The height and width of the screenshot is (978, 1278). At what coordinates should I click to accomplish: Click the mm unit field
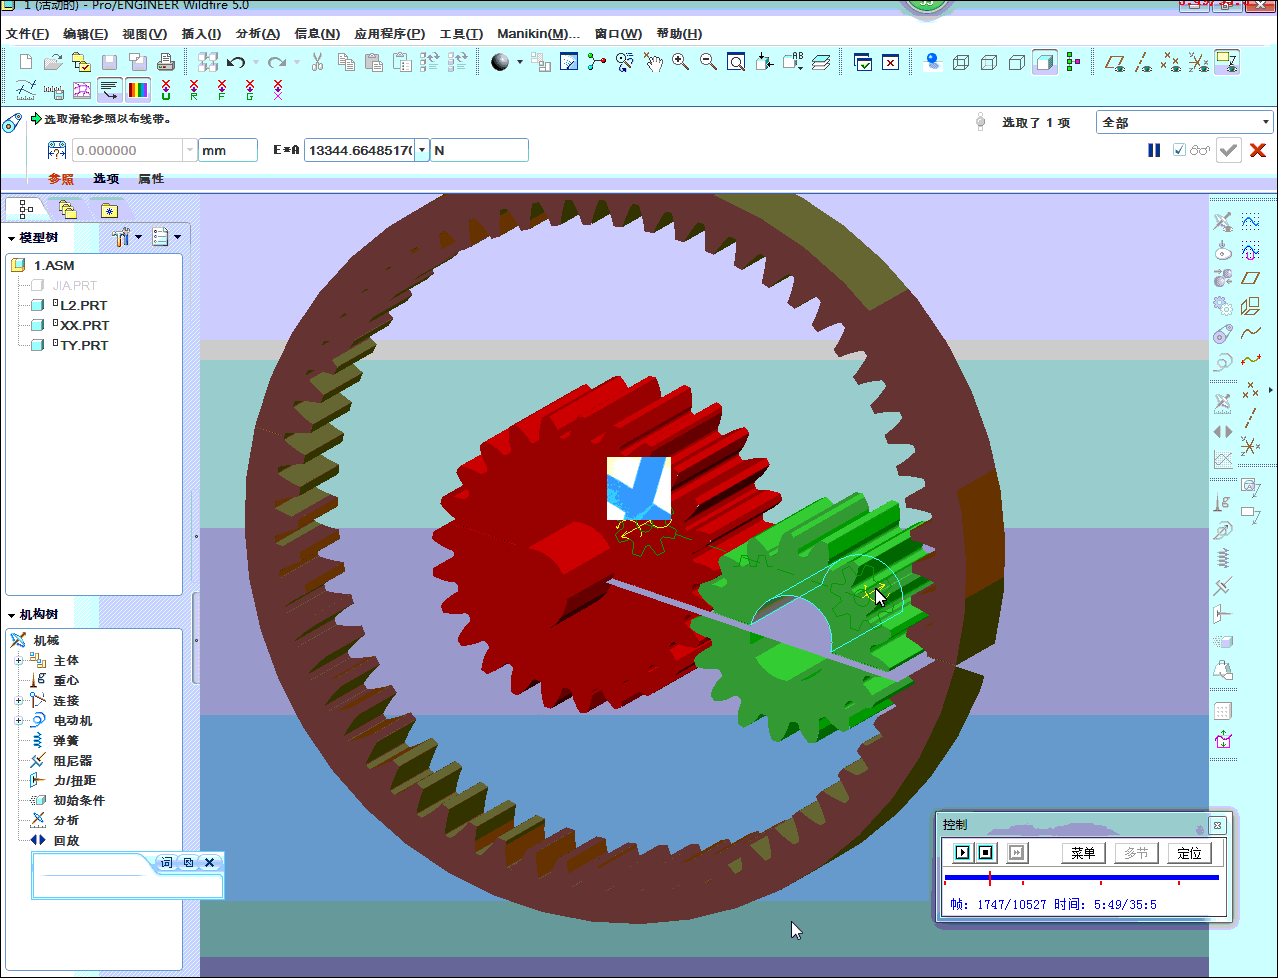pos(228,150)
